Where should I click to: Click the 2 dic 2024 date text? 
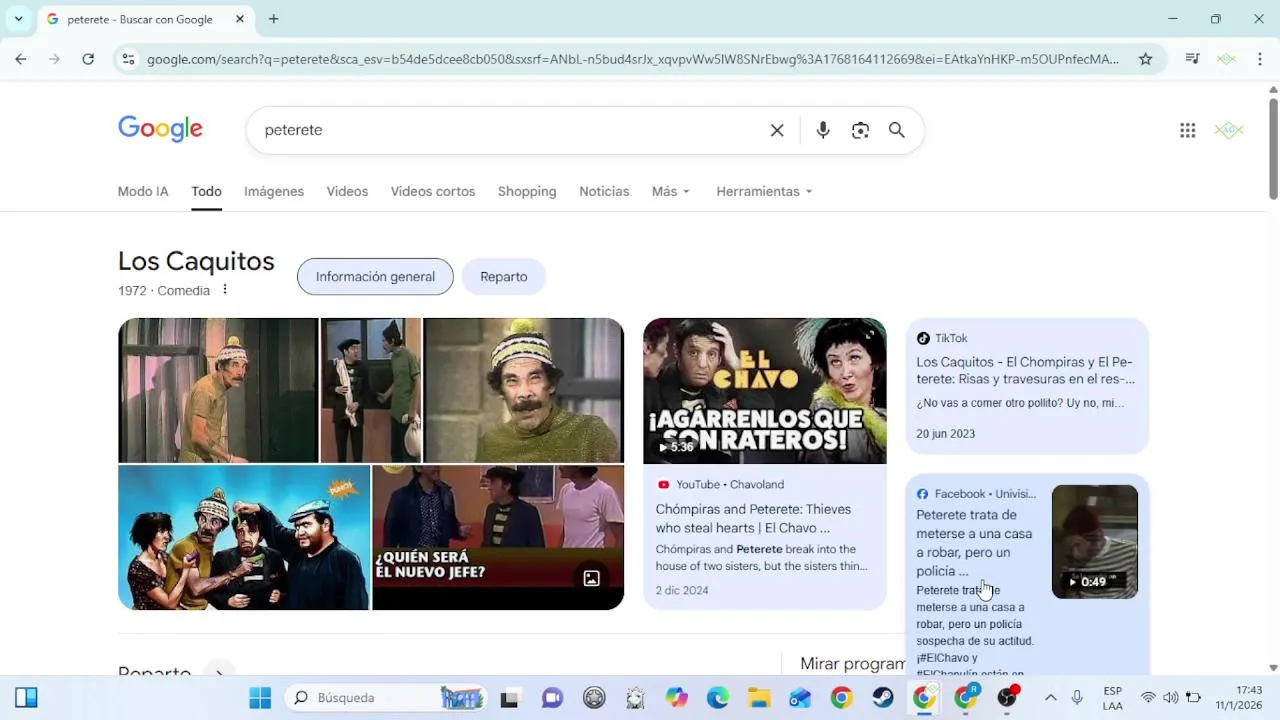tap(682, 591)
